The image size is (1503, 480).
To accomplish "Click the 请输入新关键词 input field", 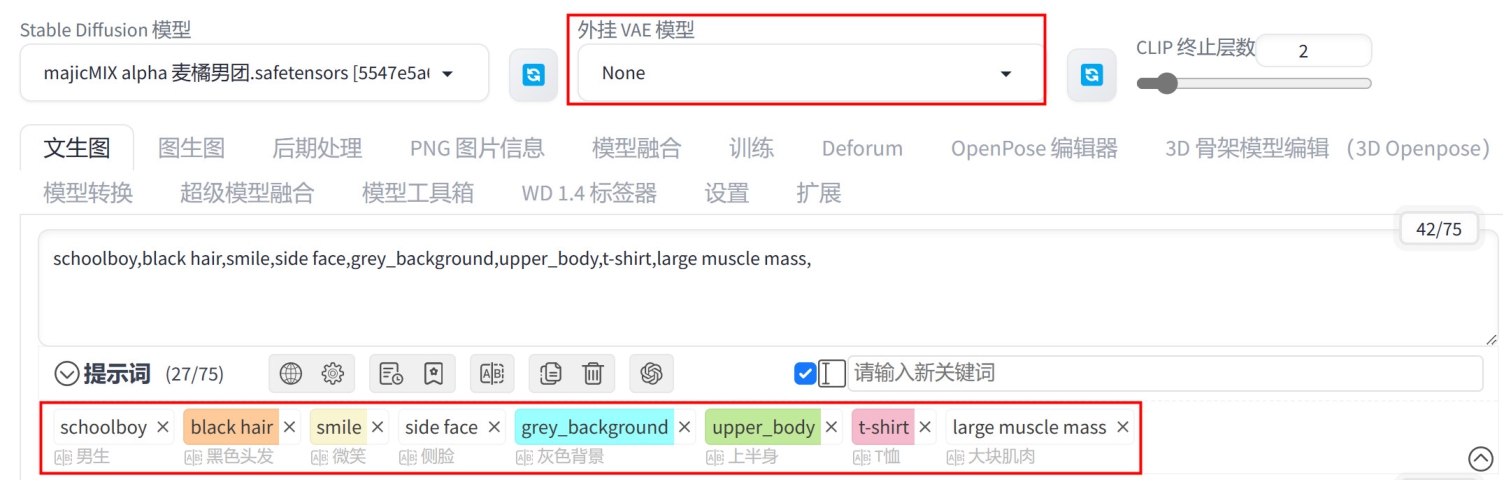I will (1165, 374).
